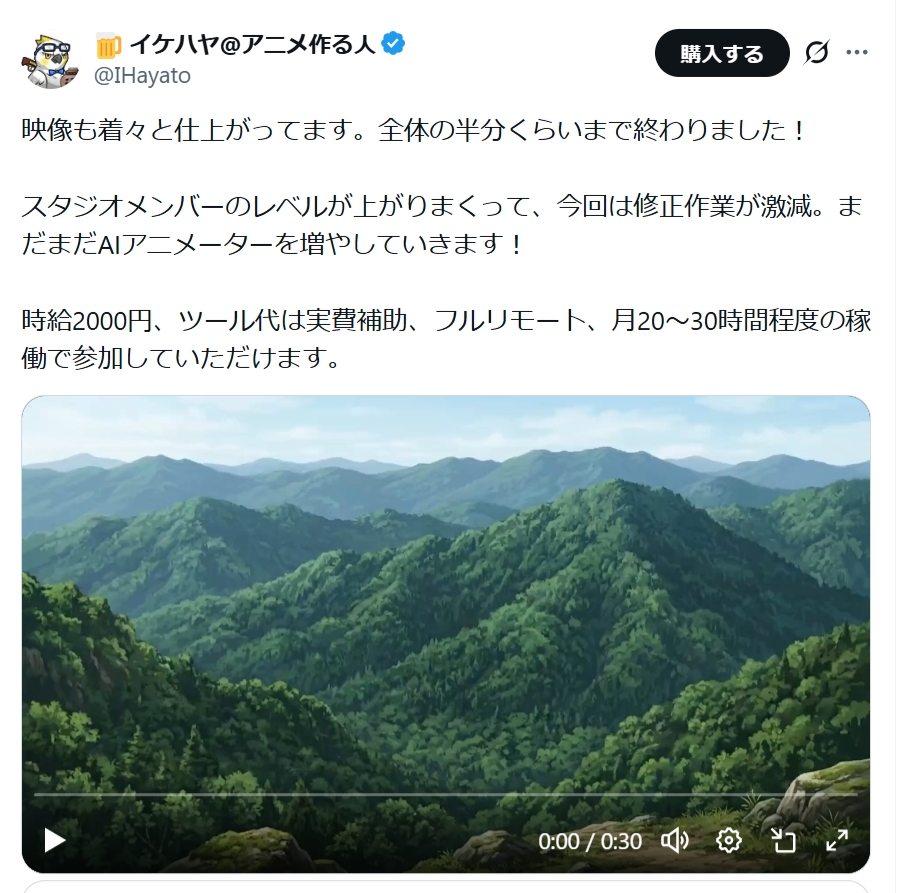Seek along the video progress bar

pos(445,795)
